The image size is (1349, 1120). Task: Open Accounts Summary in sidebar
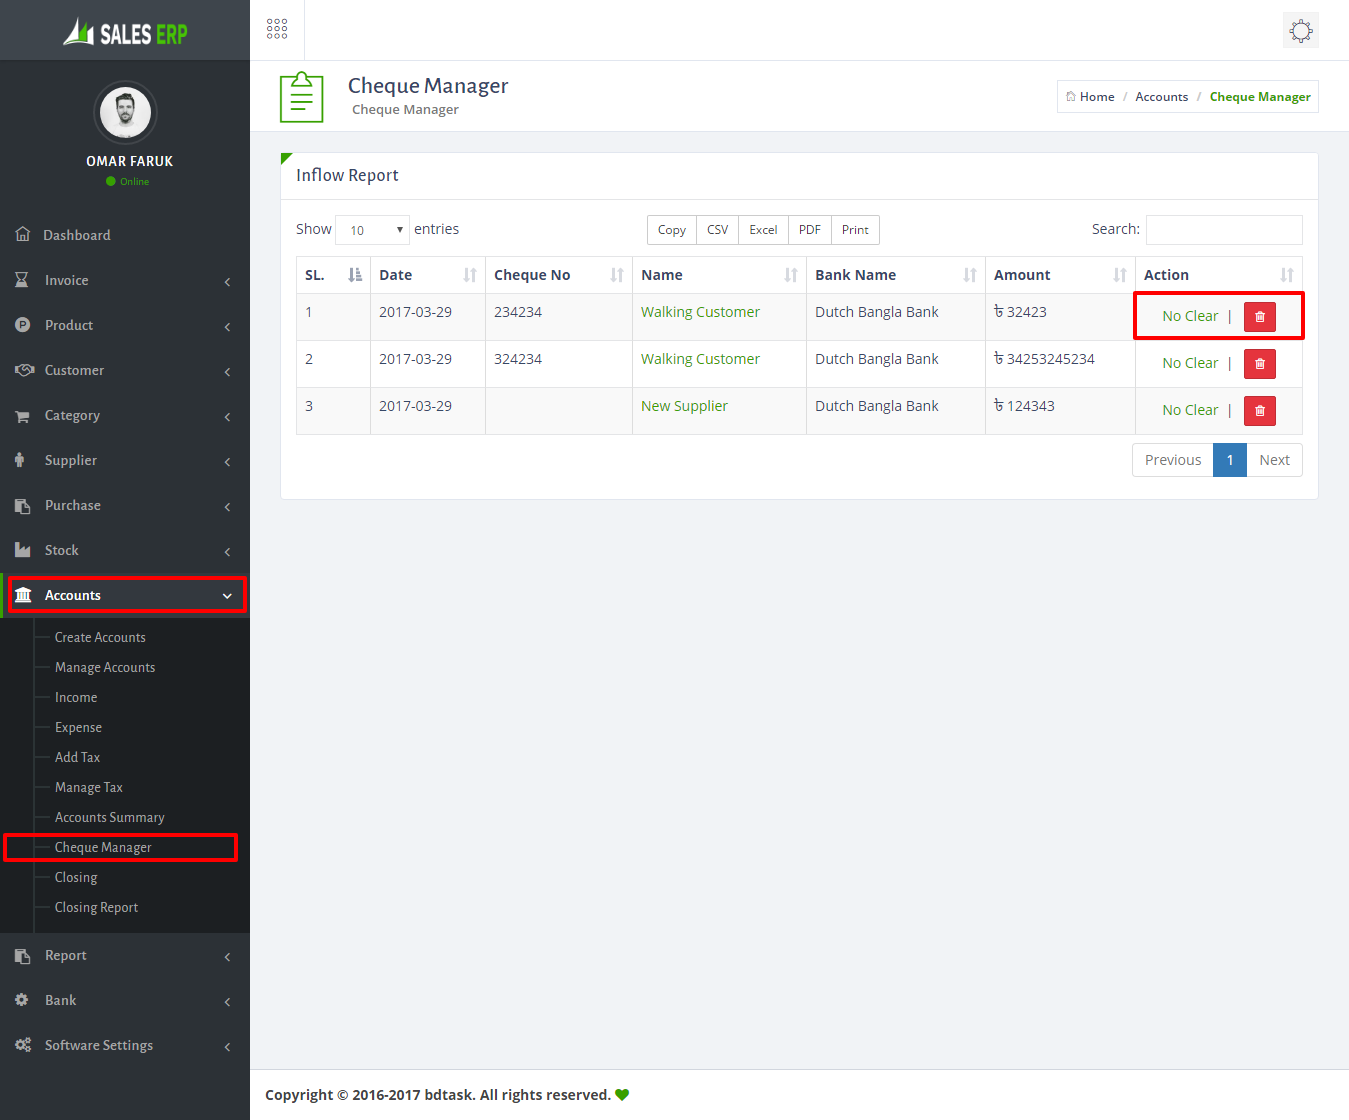[x=109, y=818]
